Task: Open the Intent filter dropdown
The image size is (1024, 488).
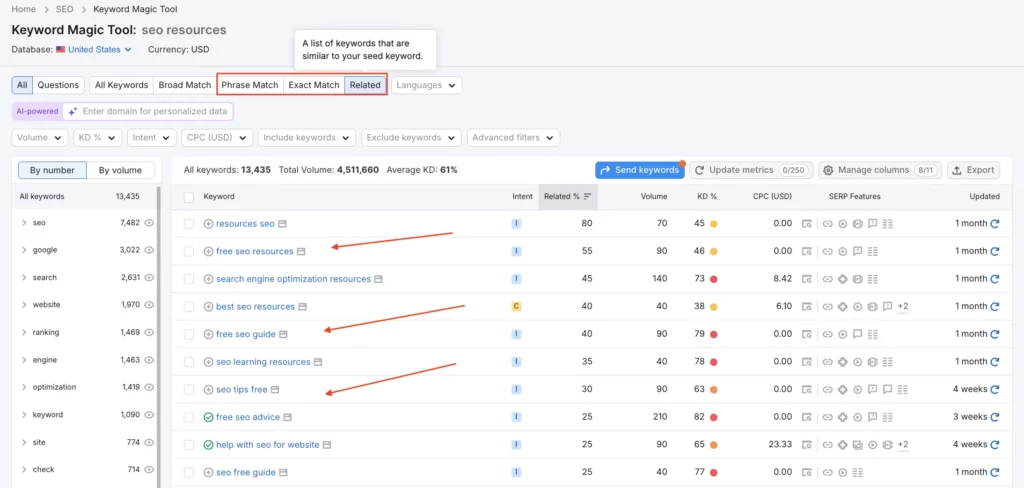Action: coord(152,138)
